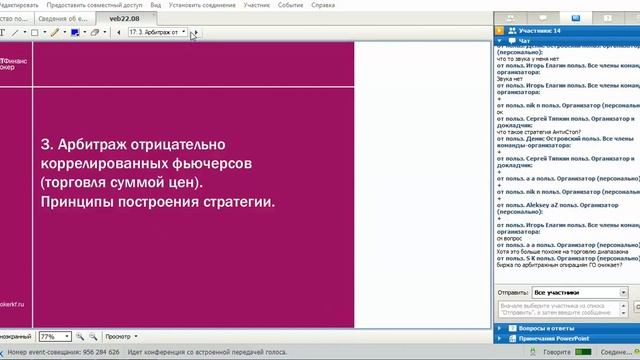
Task: Open the annotation color palette arrow
Action: click(x=84, y=32)
